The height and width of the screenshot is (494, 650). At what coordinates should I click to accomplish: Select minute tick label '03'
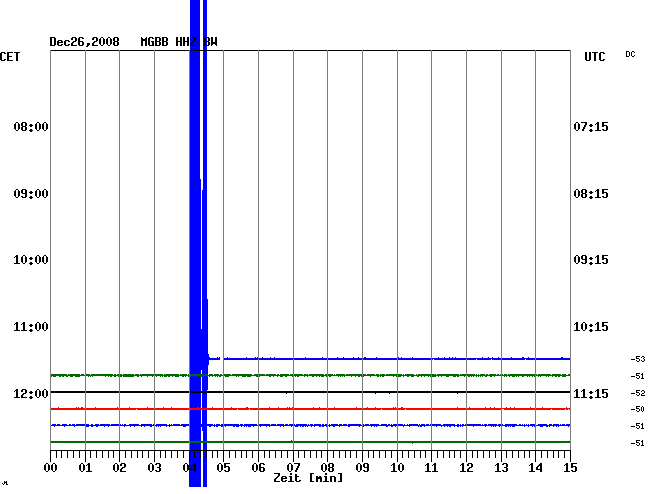click(154, 467)
